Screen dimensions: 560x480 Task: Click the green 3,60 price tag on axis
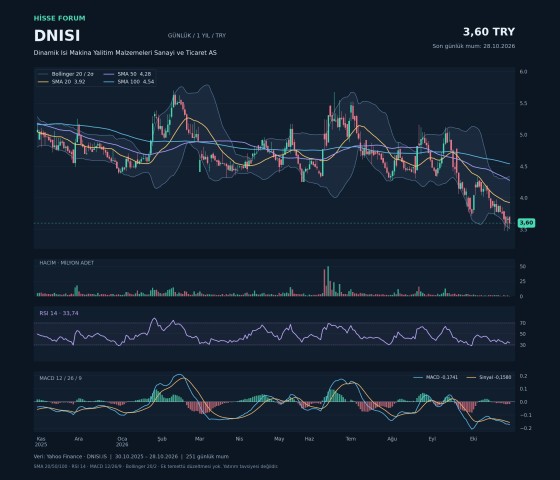(526, 223)
